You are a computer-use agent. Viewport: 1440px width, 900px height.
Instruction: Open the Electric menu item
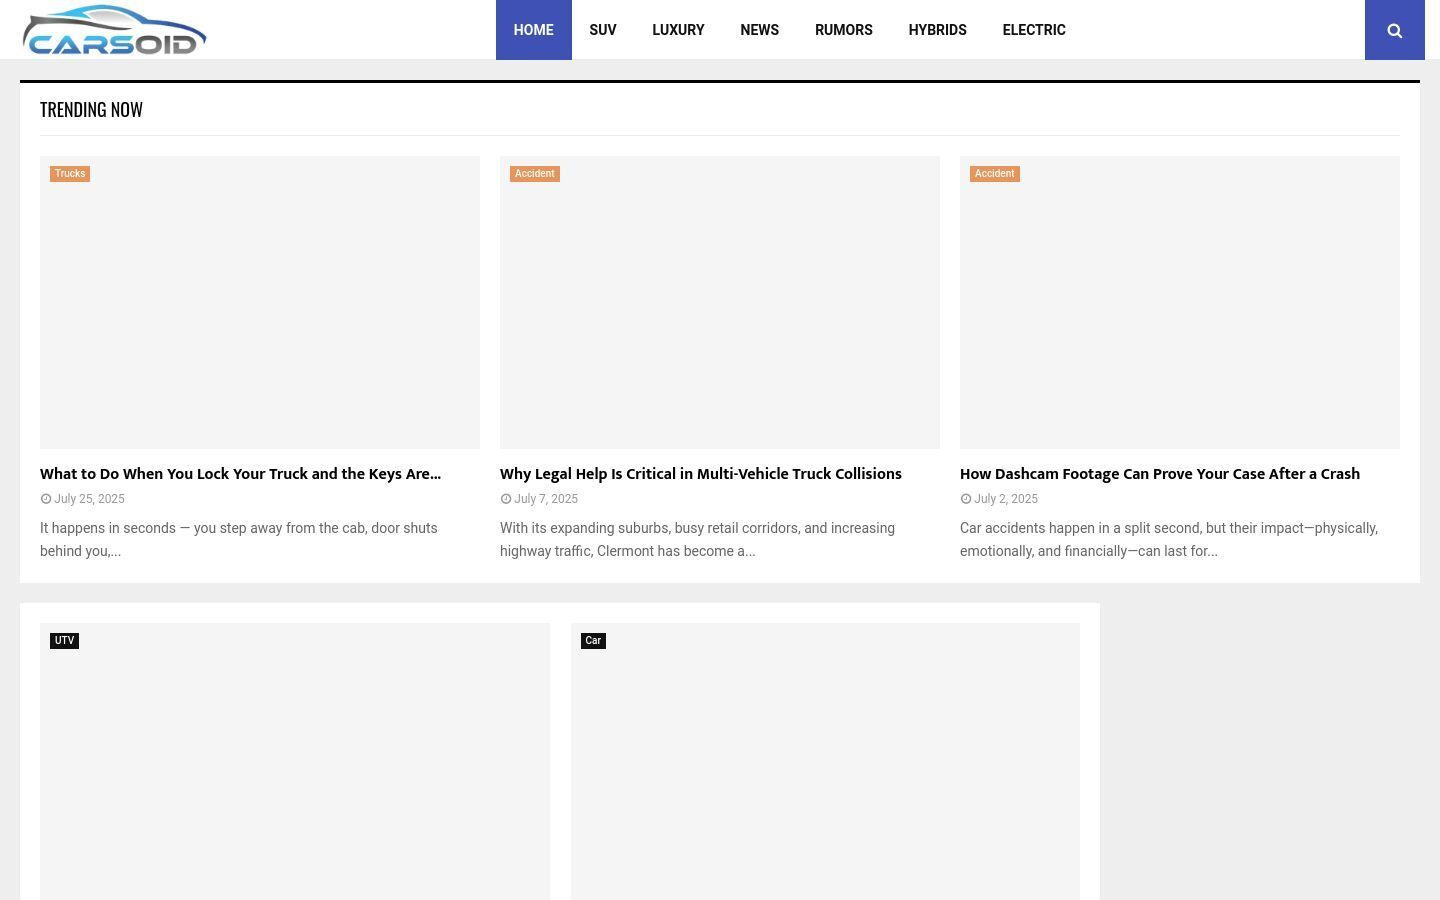tap(1034, 30)
